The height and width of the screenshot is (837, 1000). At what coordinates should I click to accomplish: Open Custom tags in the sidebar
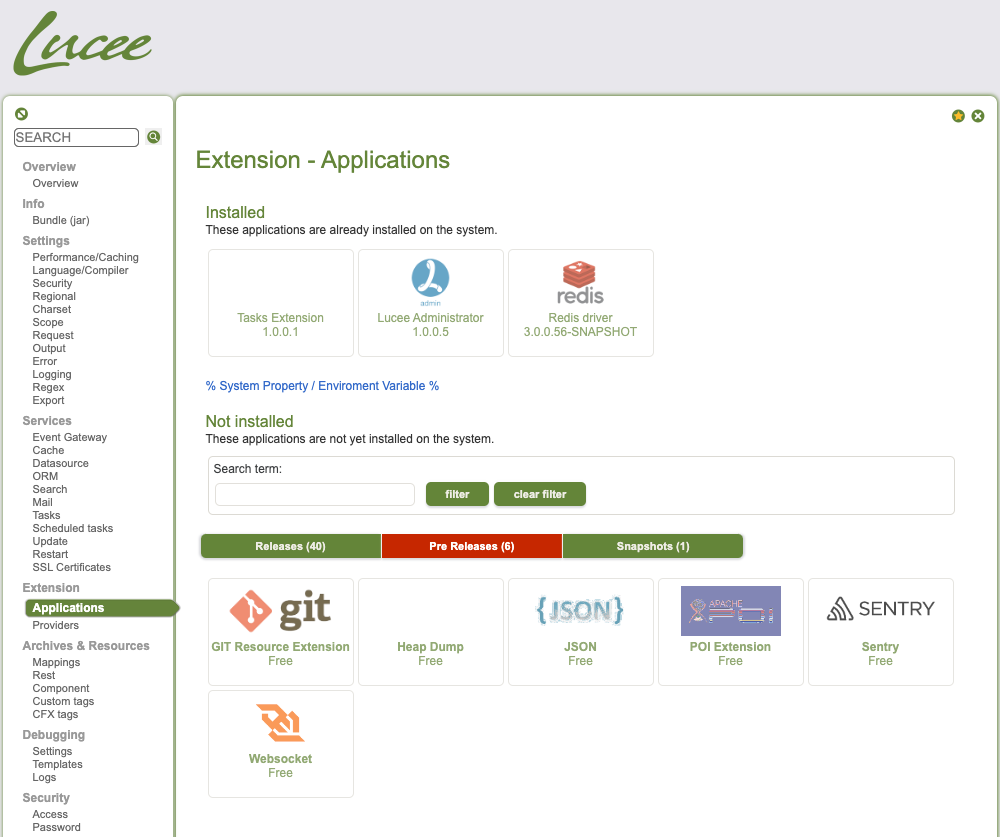coord(63,702)
